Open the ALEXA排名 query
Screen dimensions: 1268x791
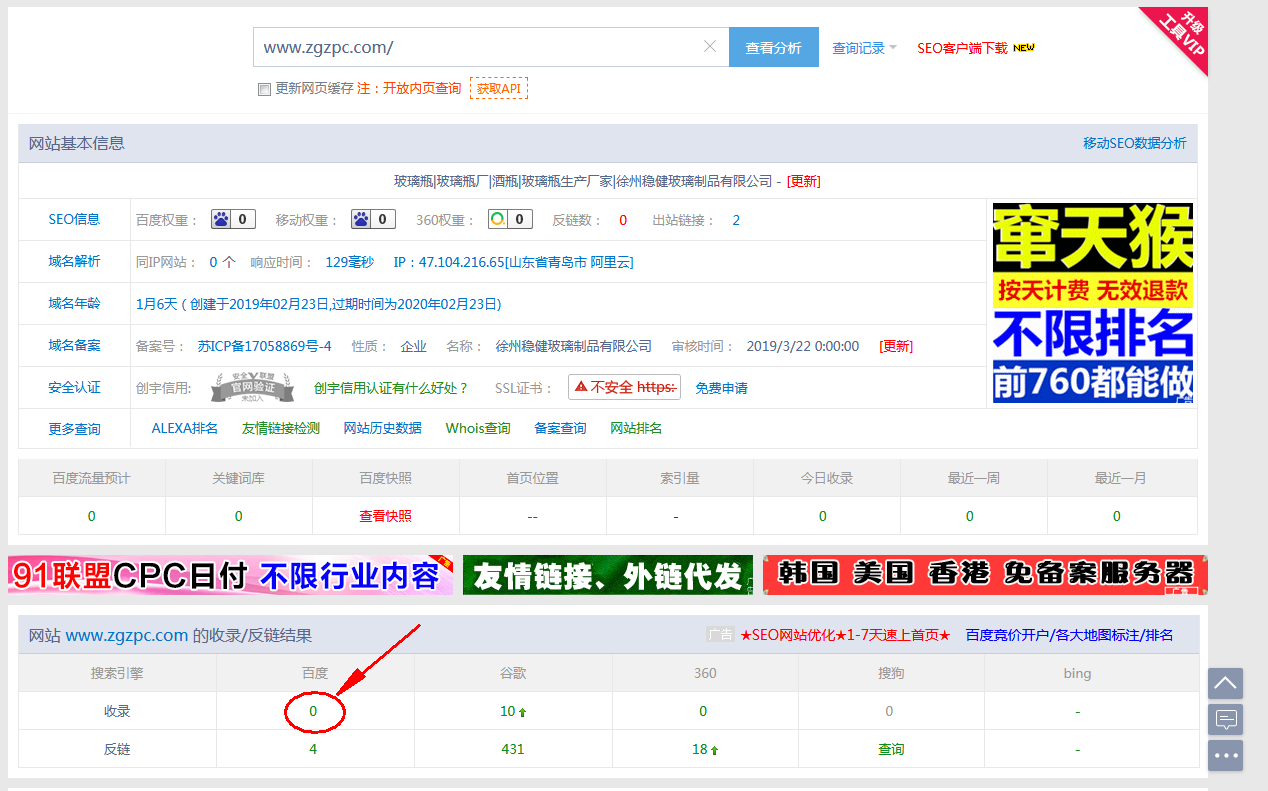185,428
